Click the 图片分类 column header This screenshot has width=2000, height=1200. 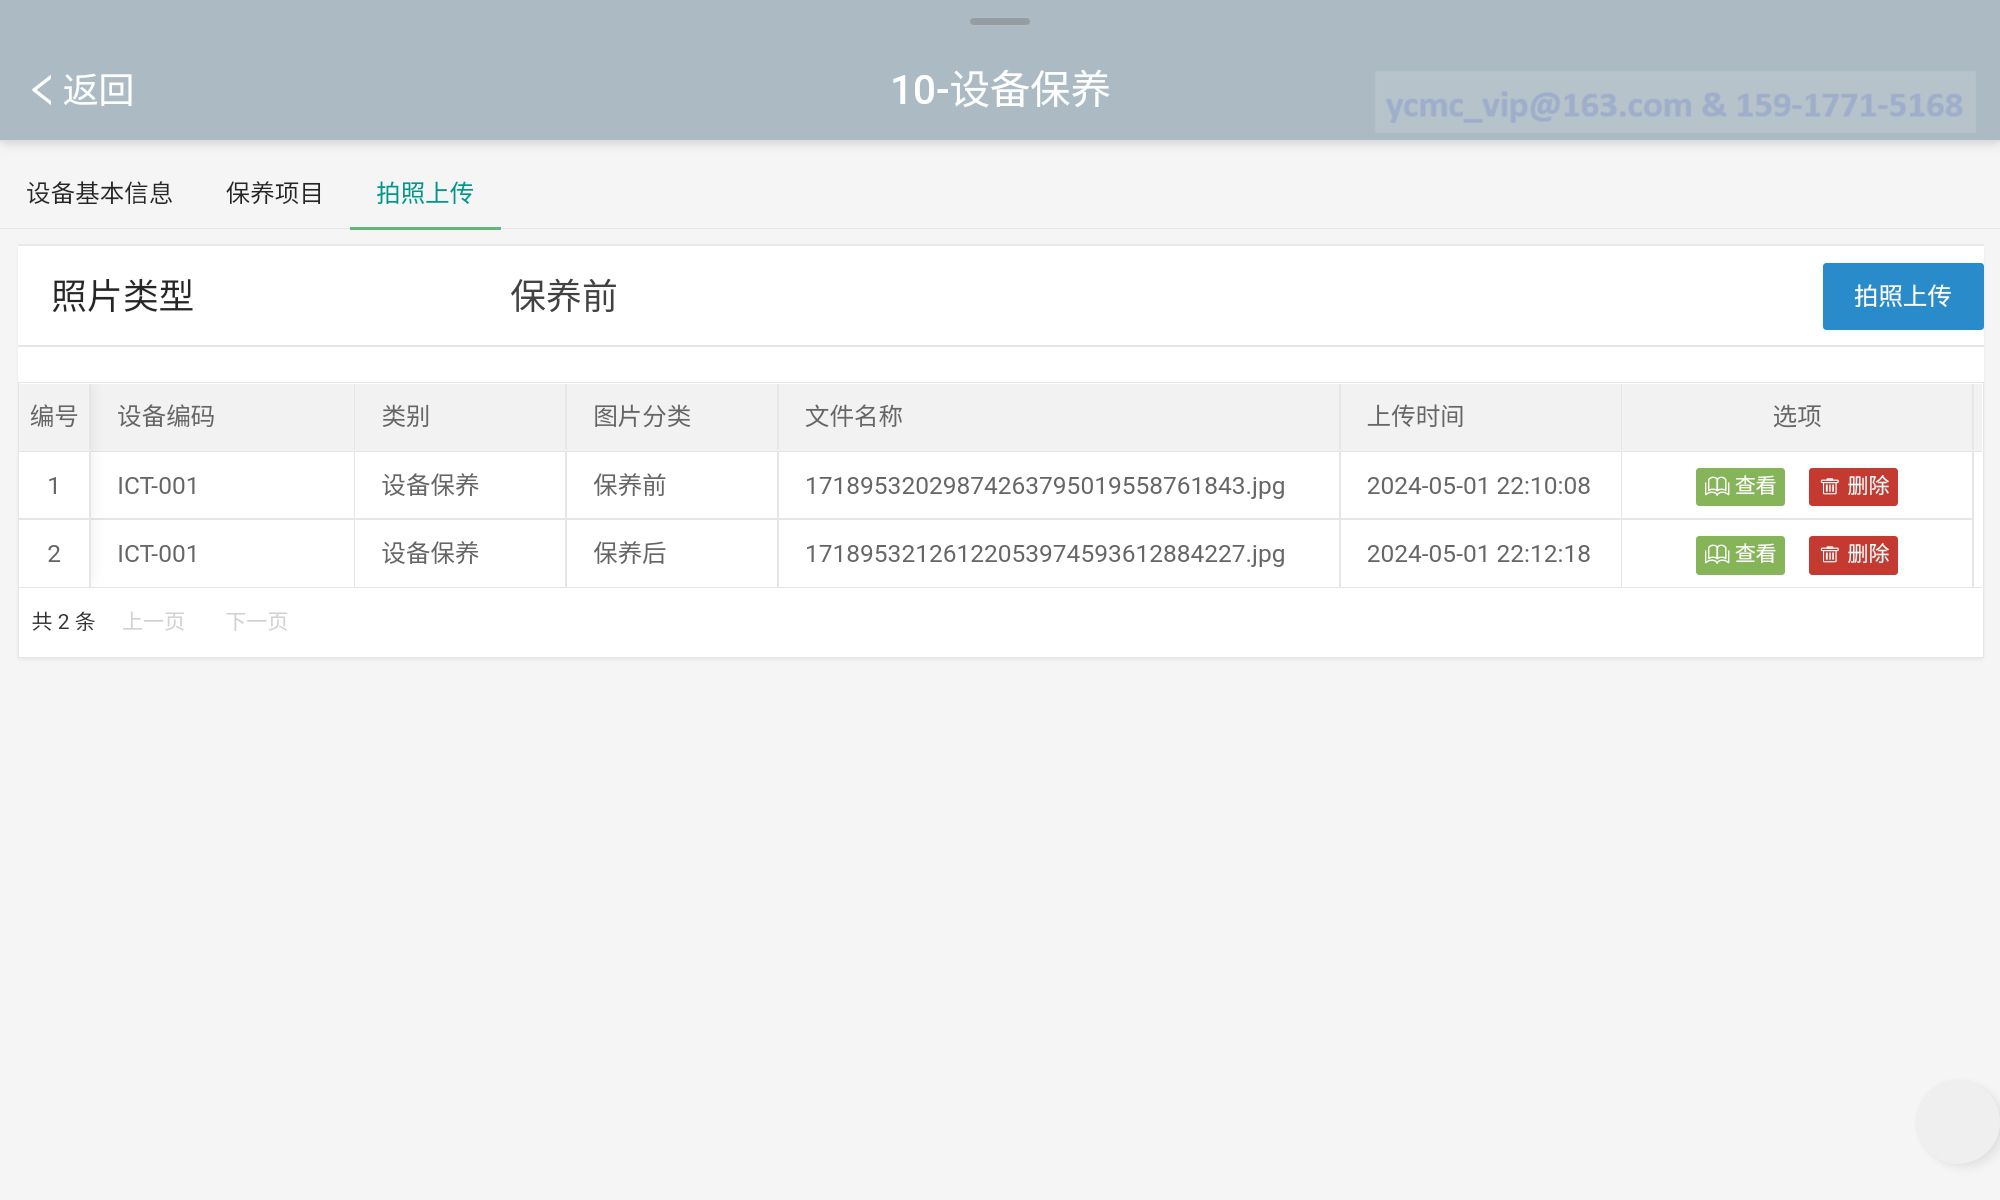pyautogui.click(x=641, y=416)
